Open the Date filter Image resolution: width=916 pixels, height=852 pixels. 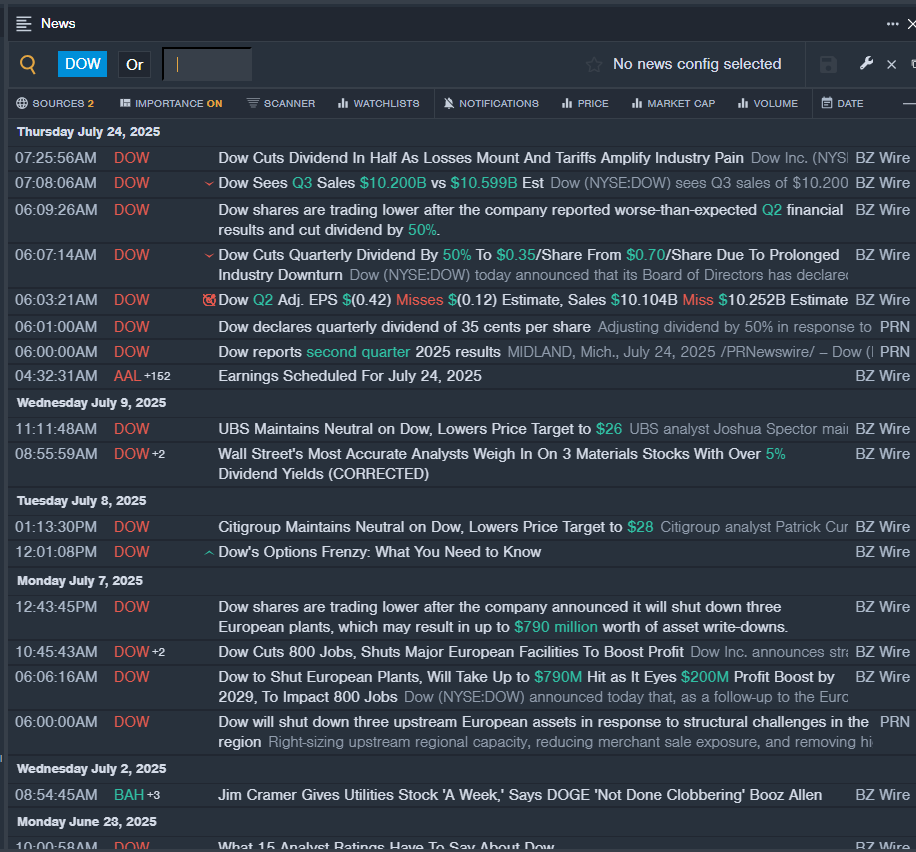(842, 103)
